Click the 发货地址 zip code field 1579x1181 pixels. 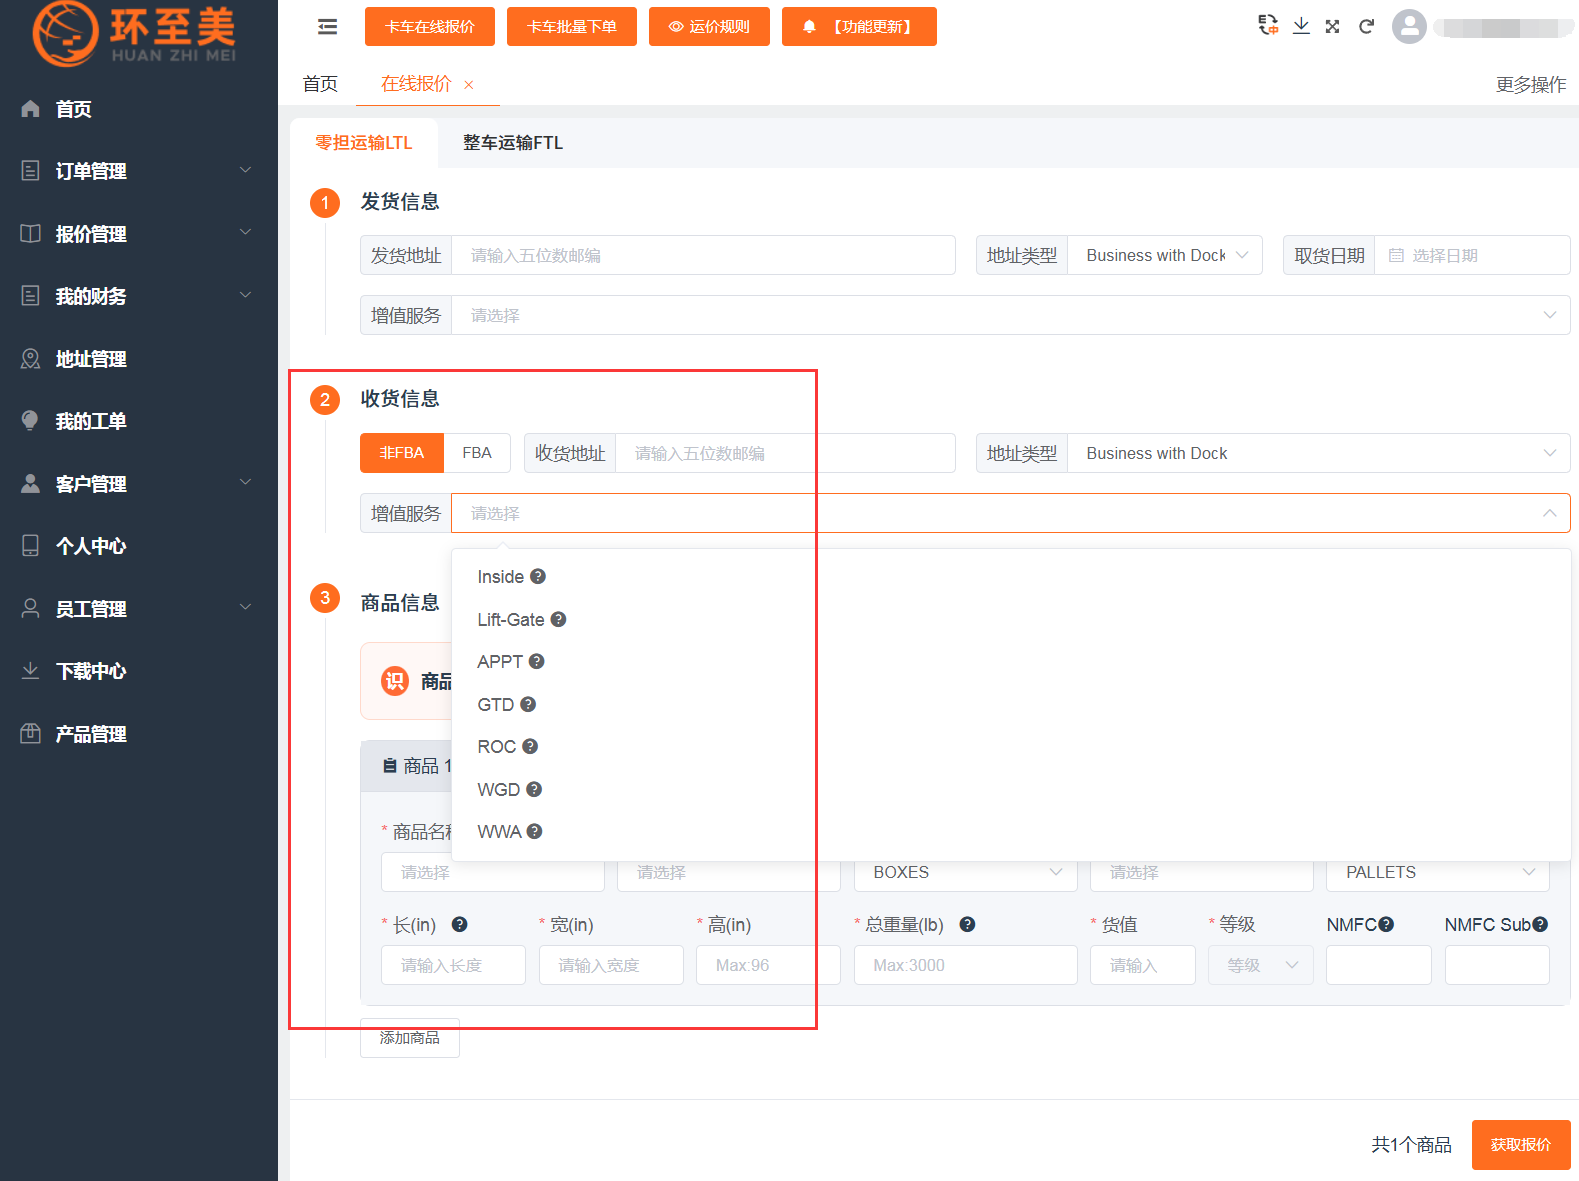[704, 255]
